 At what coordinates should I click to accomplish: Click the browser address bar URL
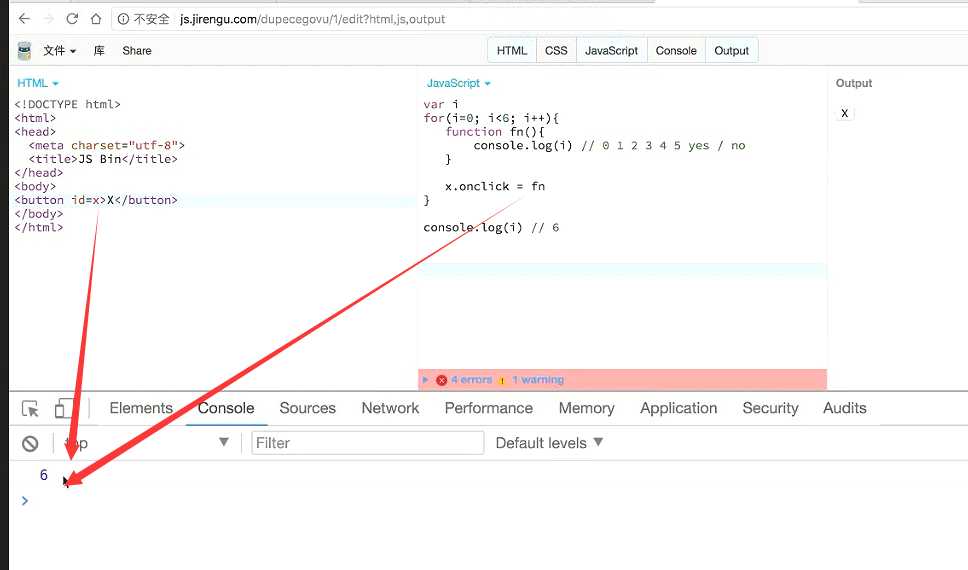(312, 19)
